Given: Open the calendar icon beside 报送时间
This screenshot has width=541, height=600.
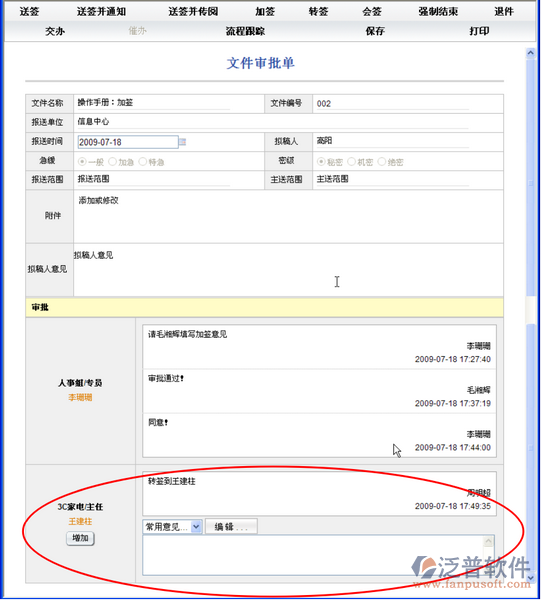Looking at the screenshot, I should (x=183, y=142).
